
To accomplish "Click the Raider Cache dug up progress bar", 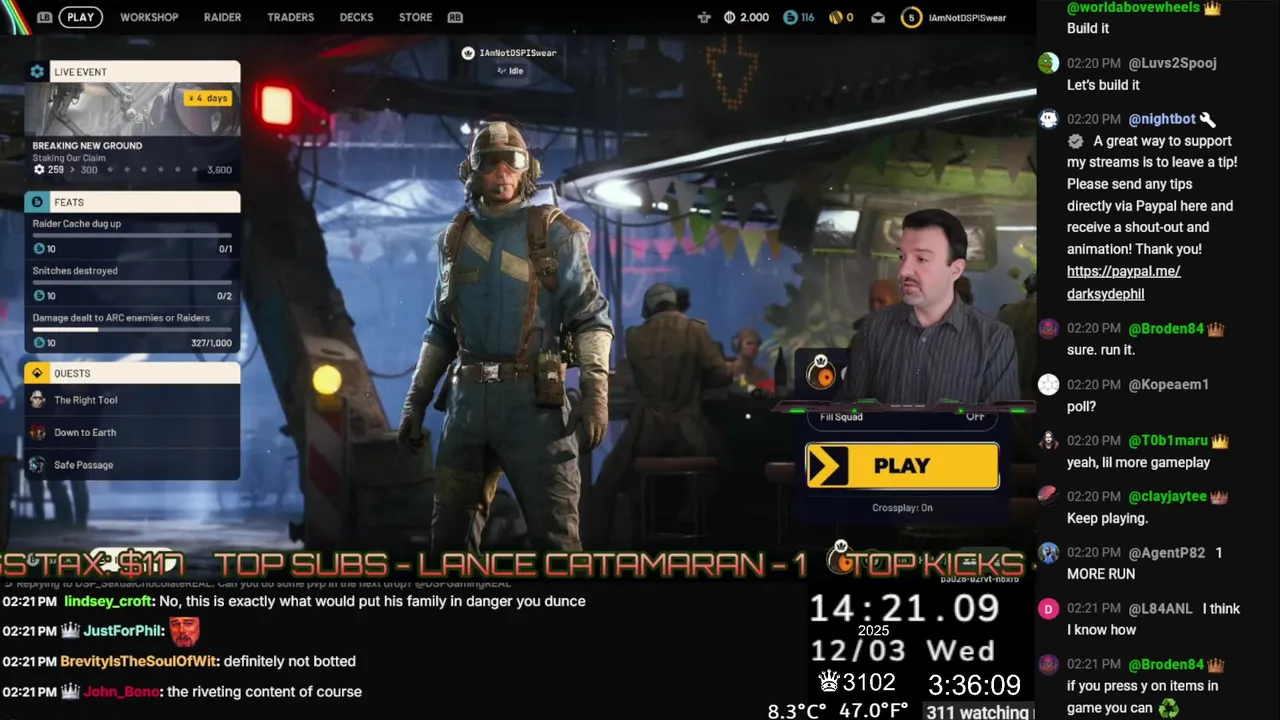I will (x=132, y=235).
